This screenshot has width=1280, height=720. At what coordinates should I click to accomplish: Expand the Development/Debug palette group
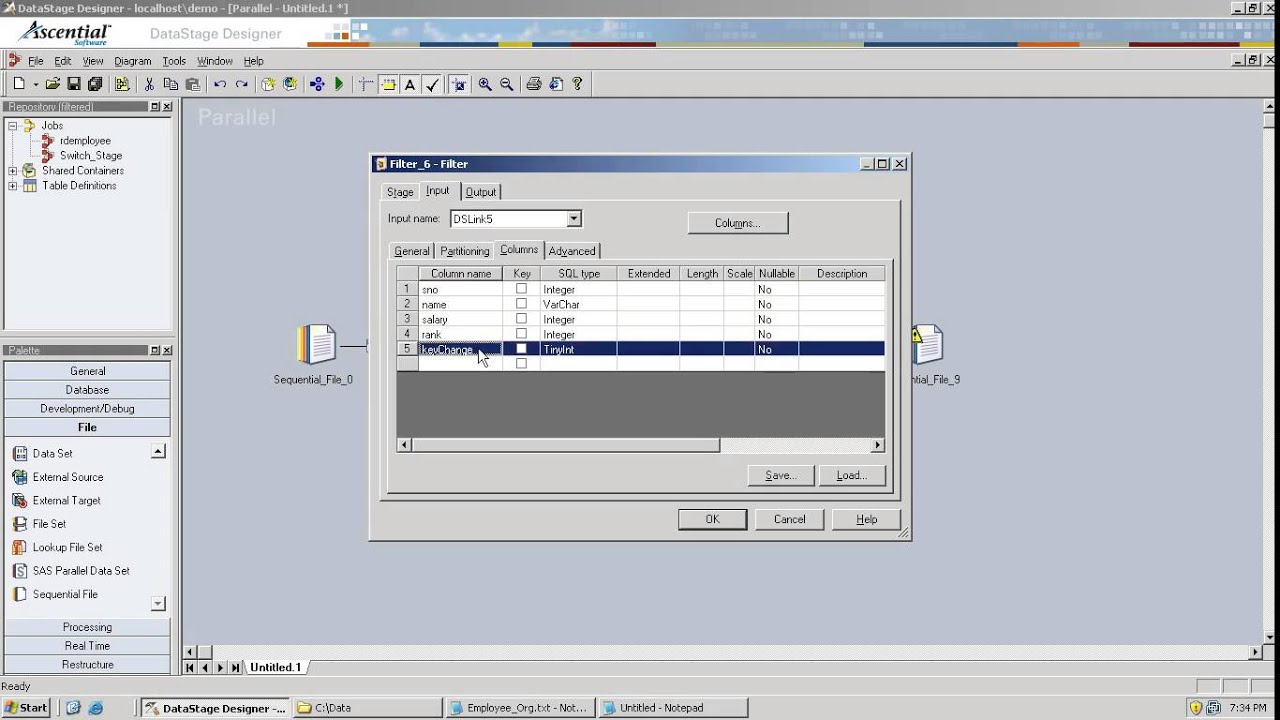[x=87, y=408]
